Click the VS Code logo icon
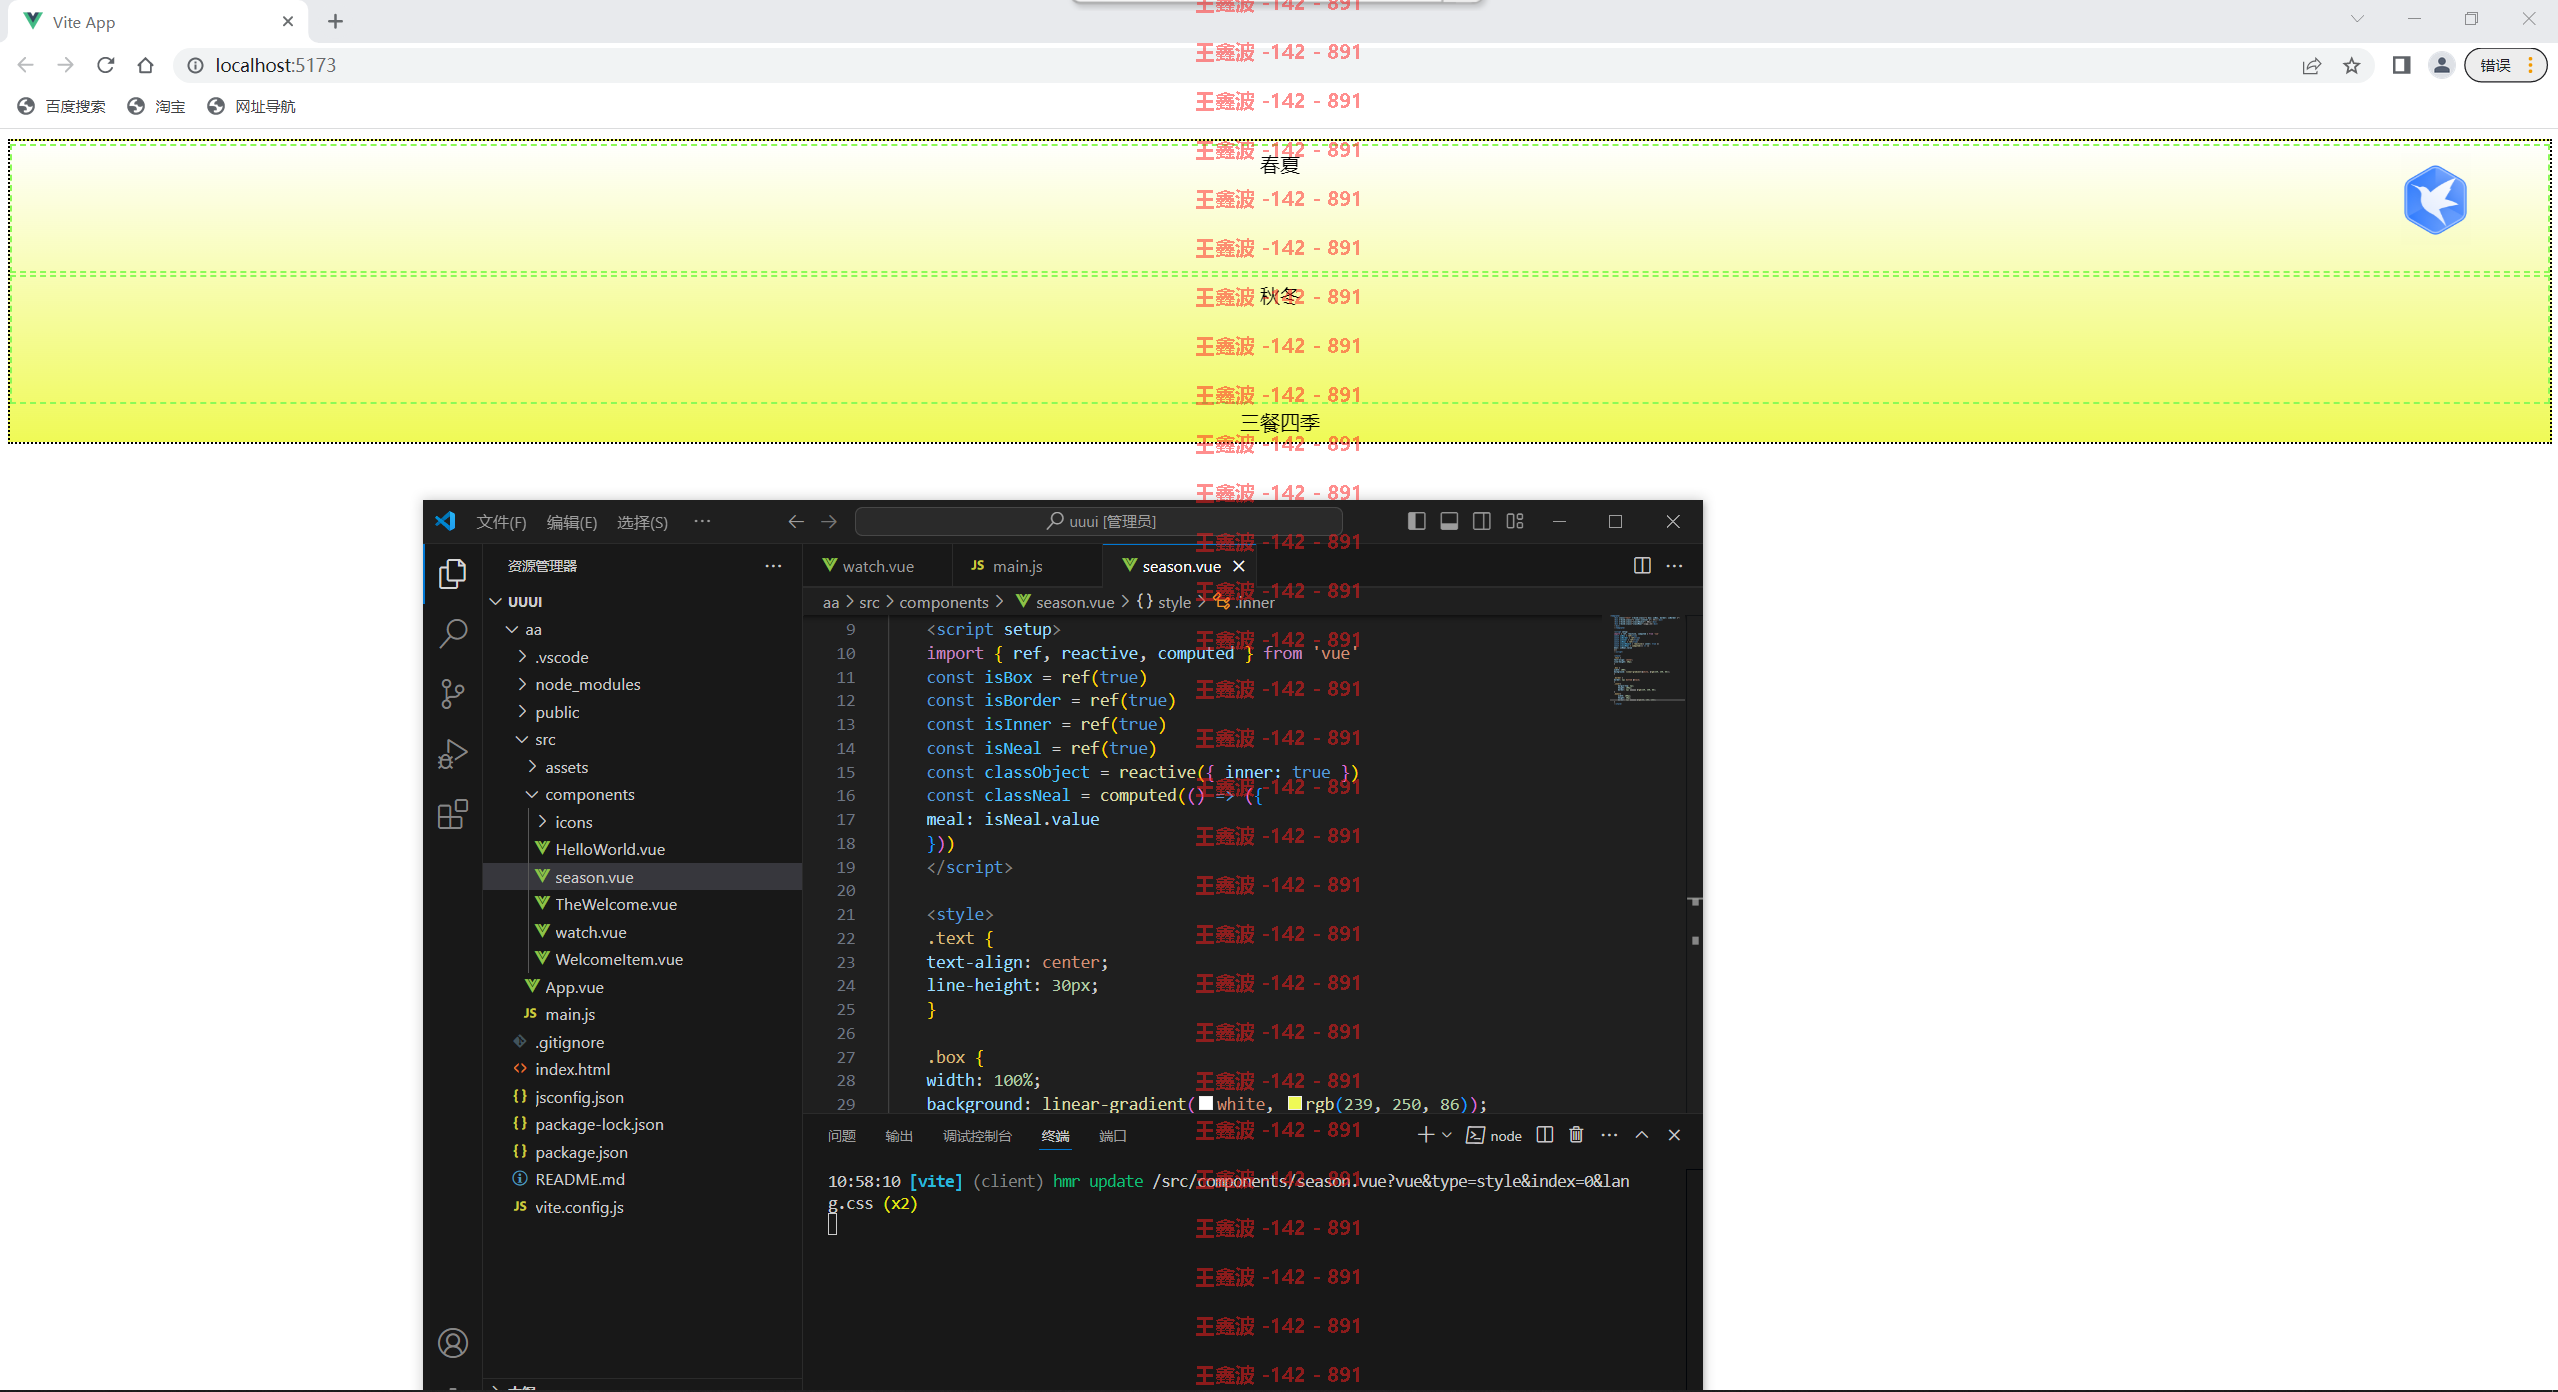 point(445,521)
